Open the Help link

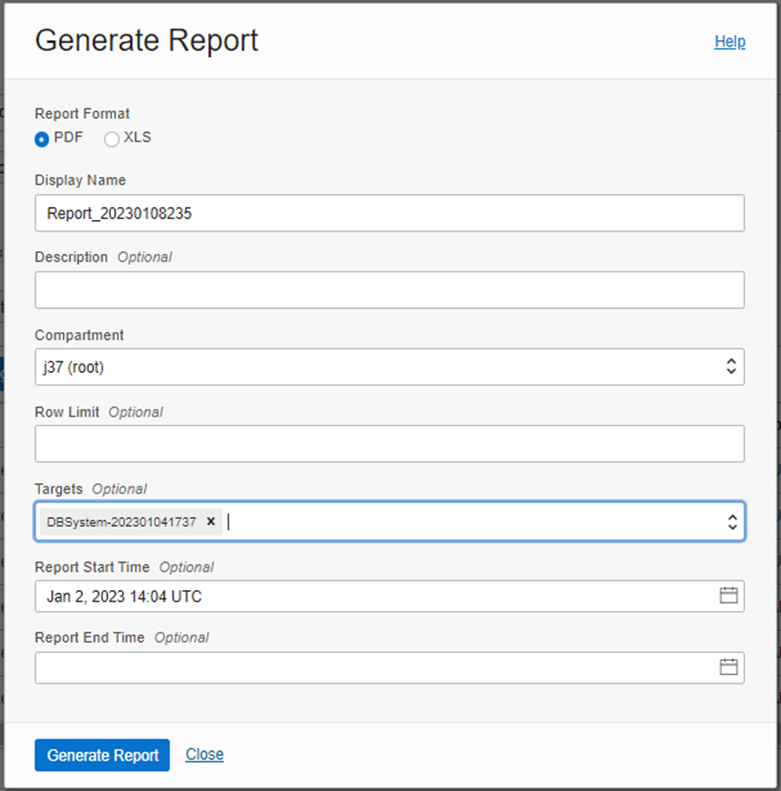[730, 41]
